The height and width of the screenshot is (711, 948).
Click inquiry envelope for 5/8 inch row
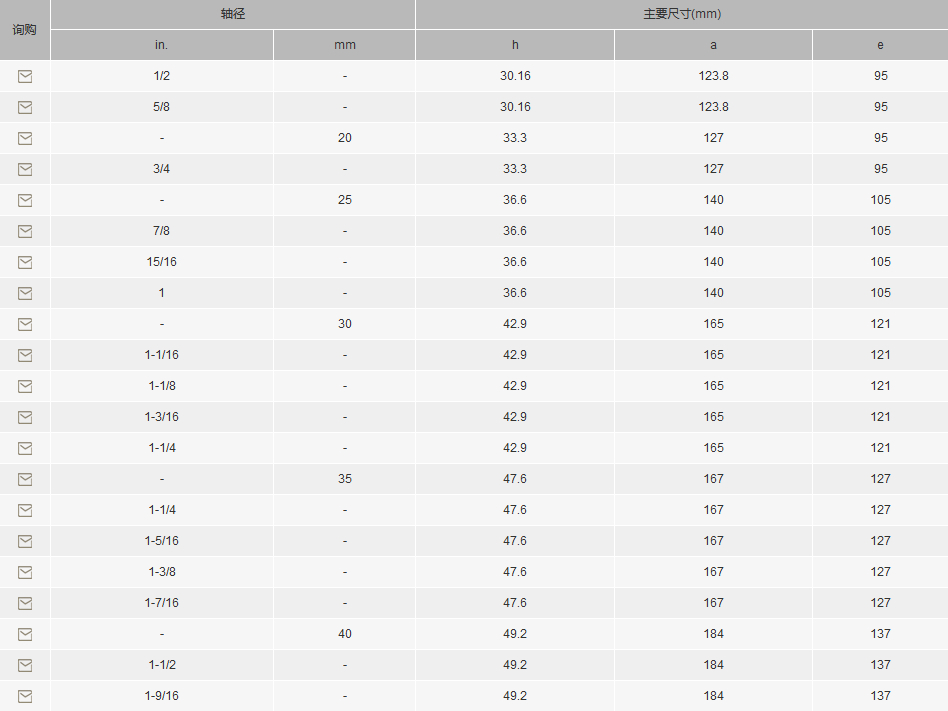pos(25,107)
